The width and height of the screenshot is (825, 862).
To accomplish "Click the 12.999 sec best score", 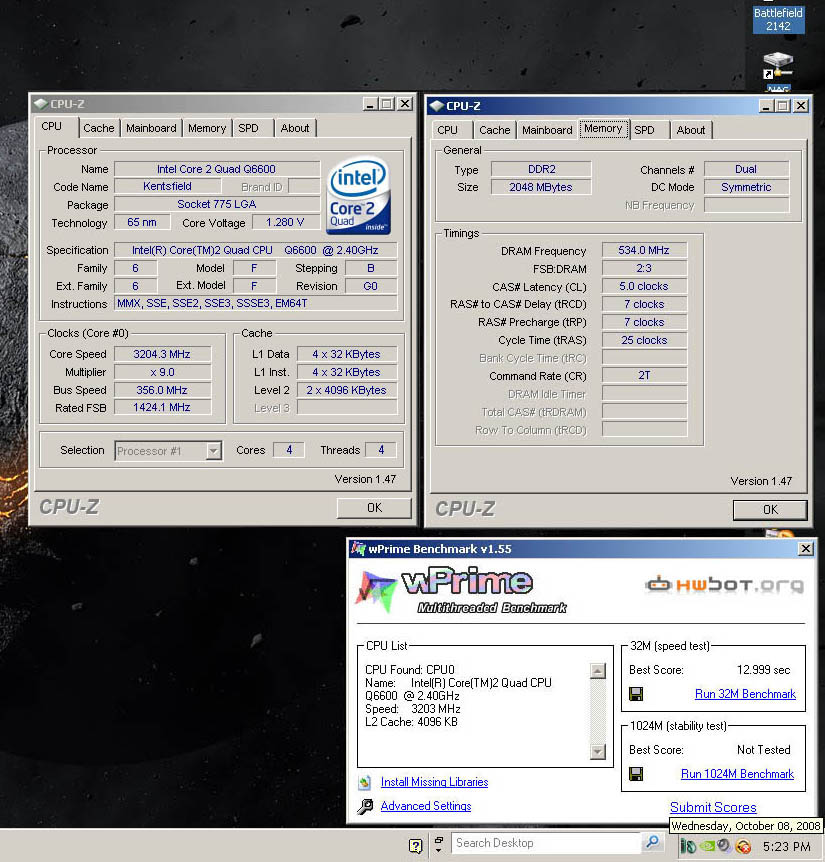I will tap(763, 670).
